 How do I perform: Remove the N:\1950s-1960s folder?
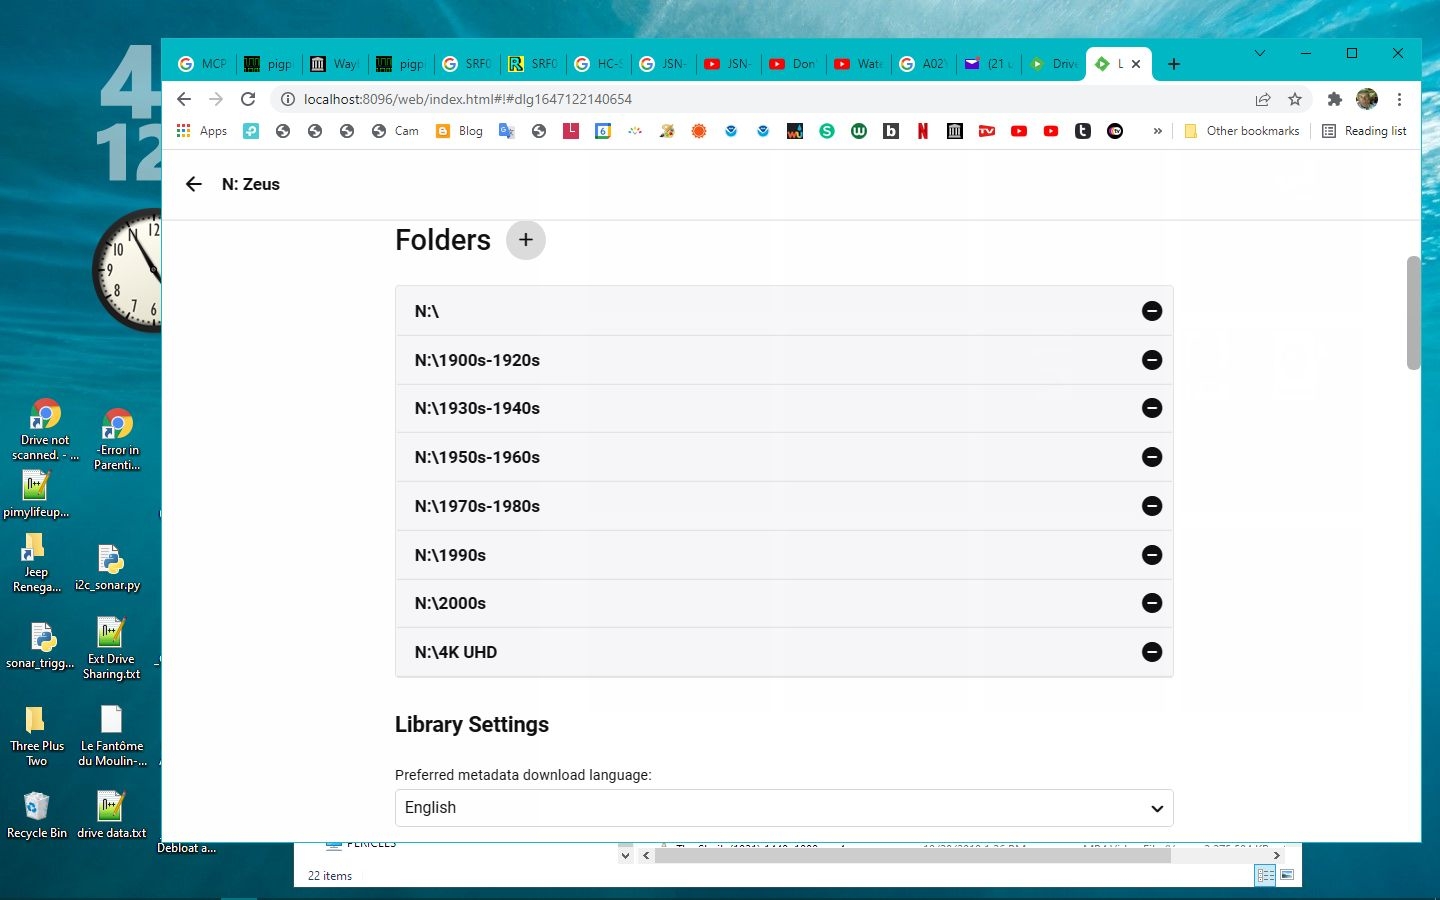1151,457
